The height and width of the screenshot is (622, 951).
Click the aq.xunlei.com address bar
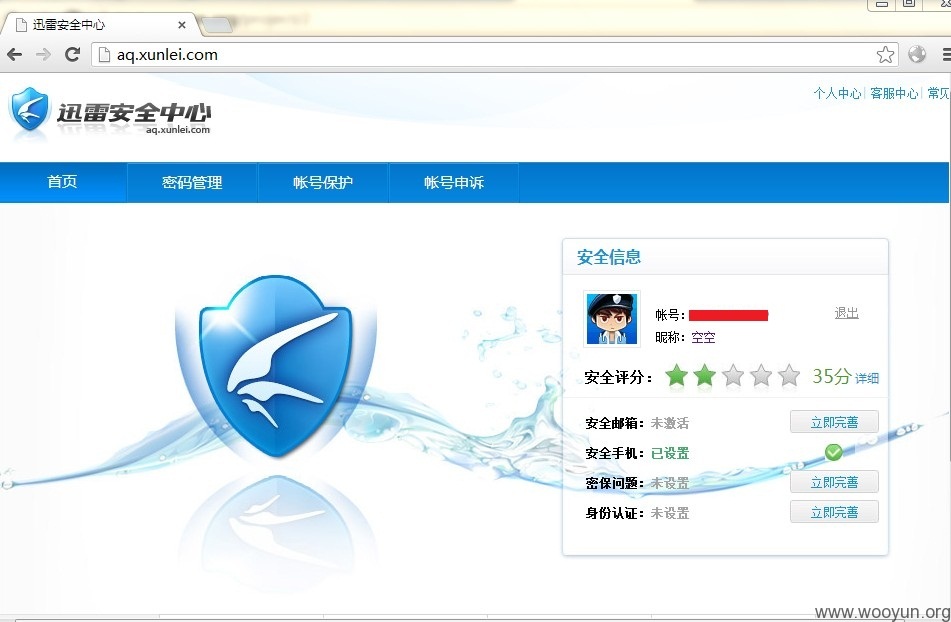tap(497, 55)
